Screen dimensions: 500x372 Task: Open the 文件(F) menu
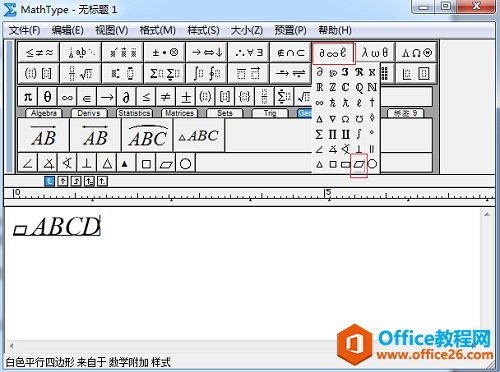point(24,30)
